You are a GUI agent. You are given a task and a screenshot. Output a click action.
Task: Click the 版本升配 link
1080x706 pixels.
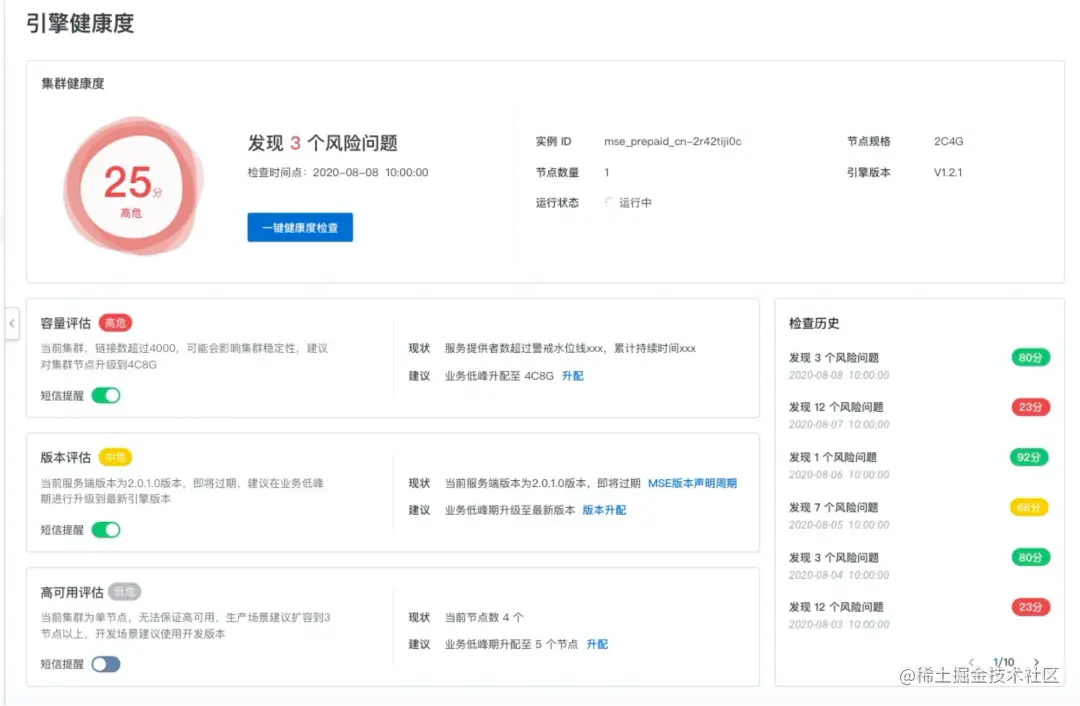click(604, 510)
